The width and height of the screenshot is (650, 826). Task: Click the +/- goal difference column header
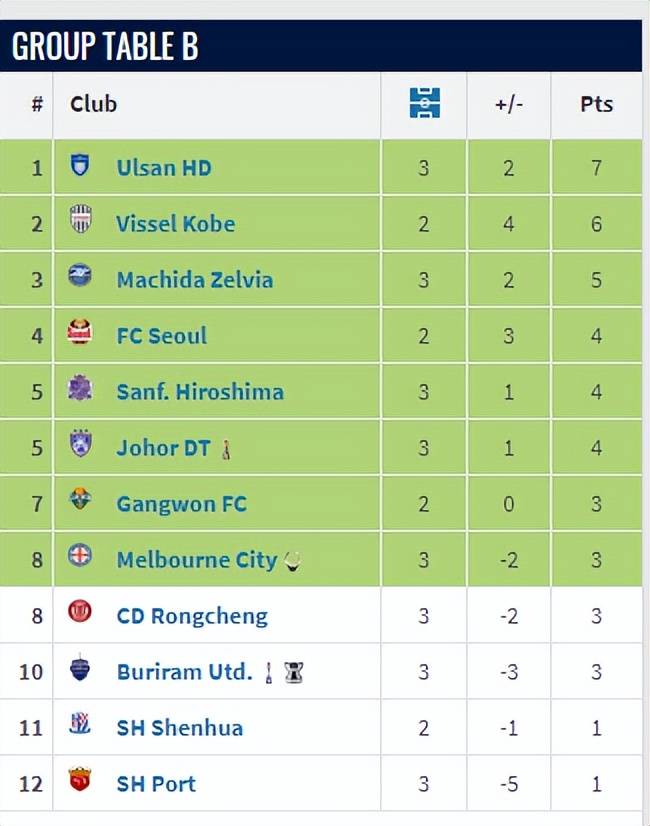click(x=508, y=104)
